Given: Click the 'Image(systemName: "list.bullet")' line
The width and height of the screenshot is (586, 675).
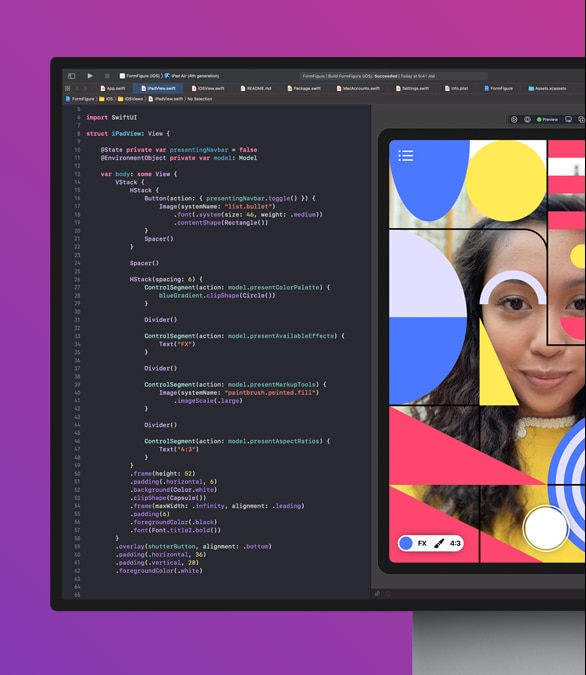Looking at the screenshot, I should coord(217,207).
